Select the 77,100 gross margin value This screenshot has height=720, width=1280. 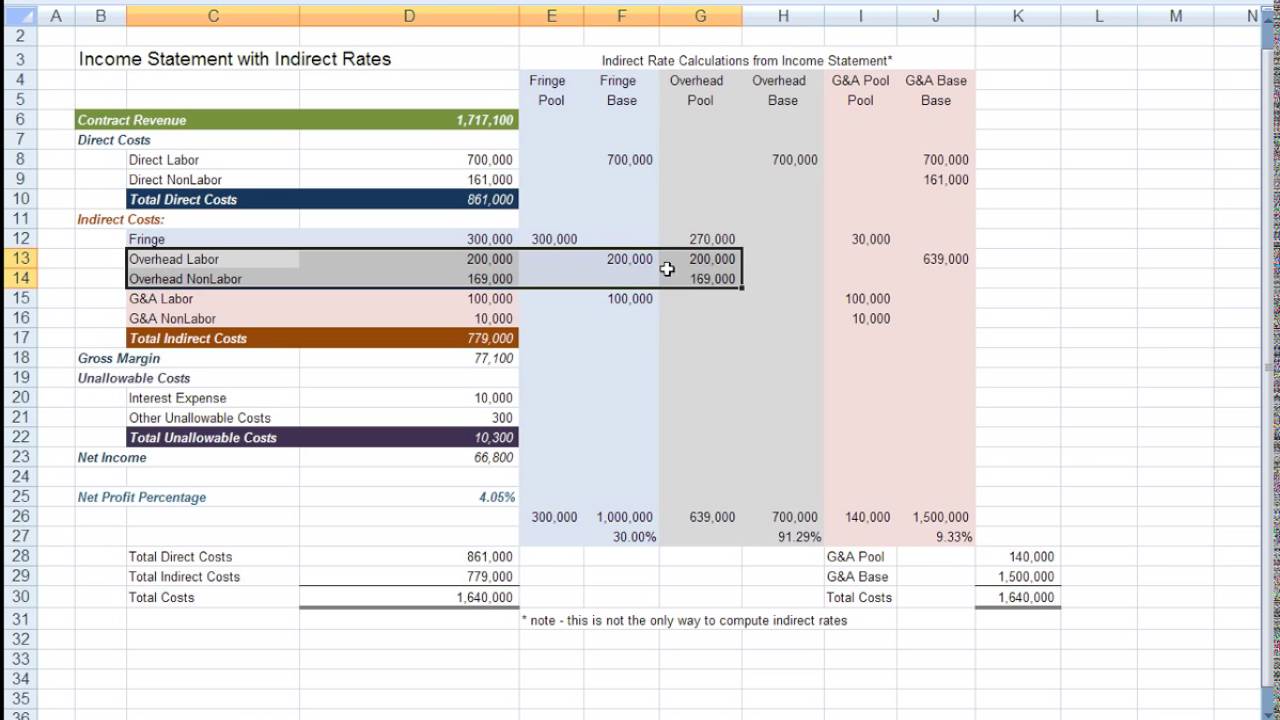point(409,358)
